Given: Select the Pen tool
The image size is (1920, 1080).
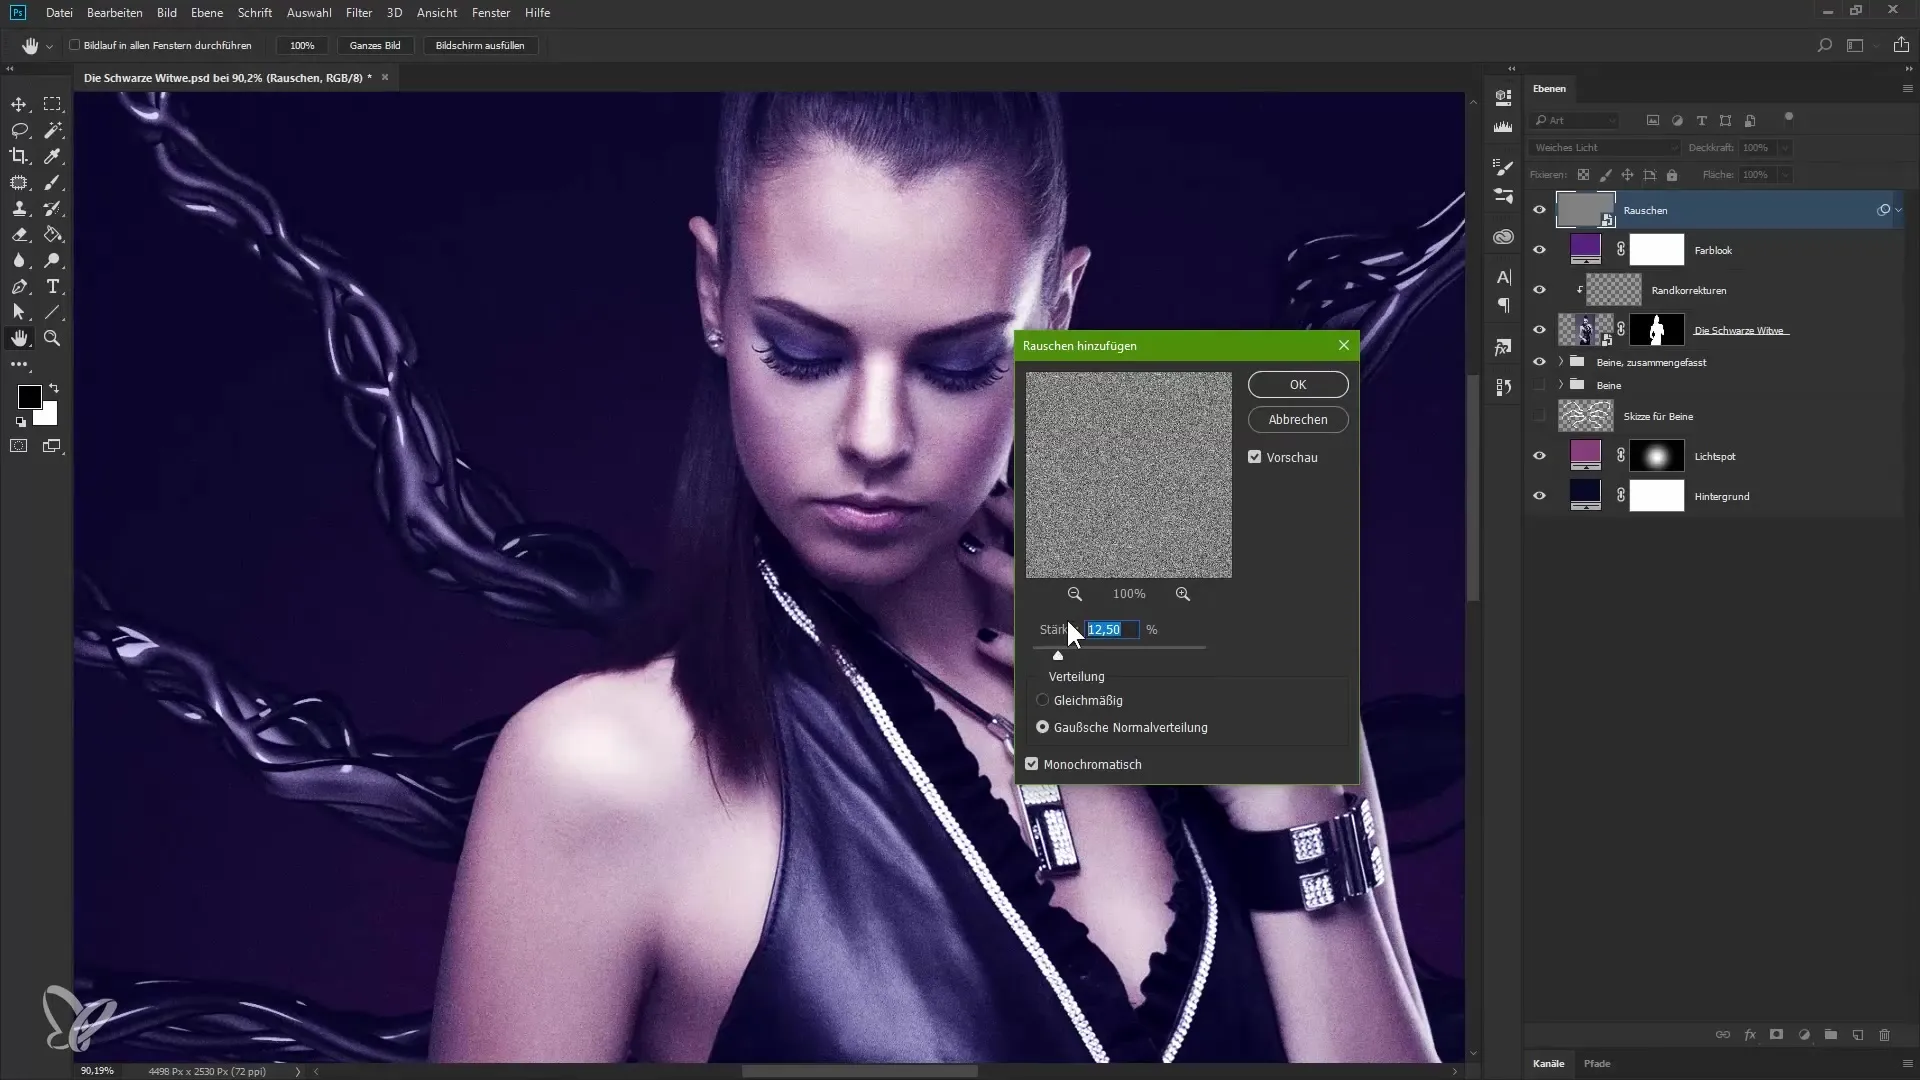Looking at the screenshot, I should pos(19,287).
